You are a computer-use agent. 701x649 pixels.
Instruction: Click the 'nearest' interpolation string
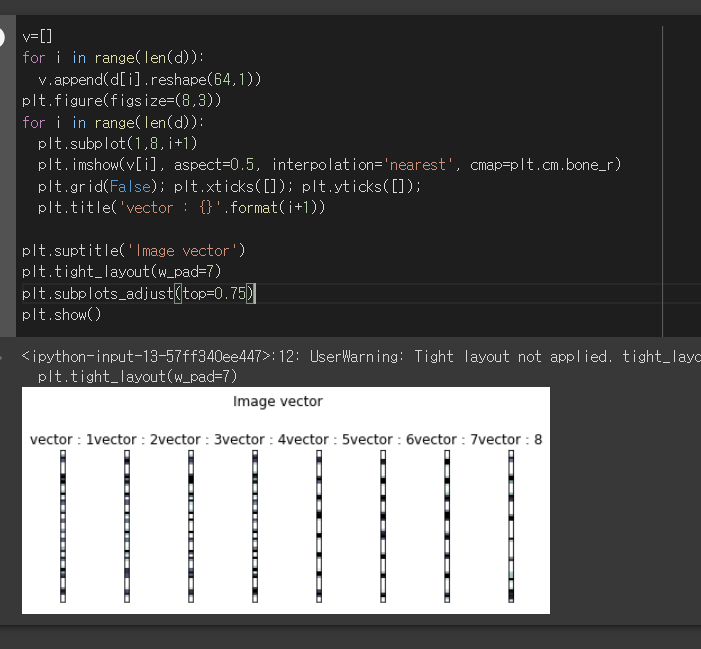418,165
